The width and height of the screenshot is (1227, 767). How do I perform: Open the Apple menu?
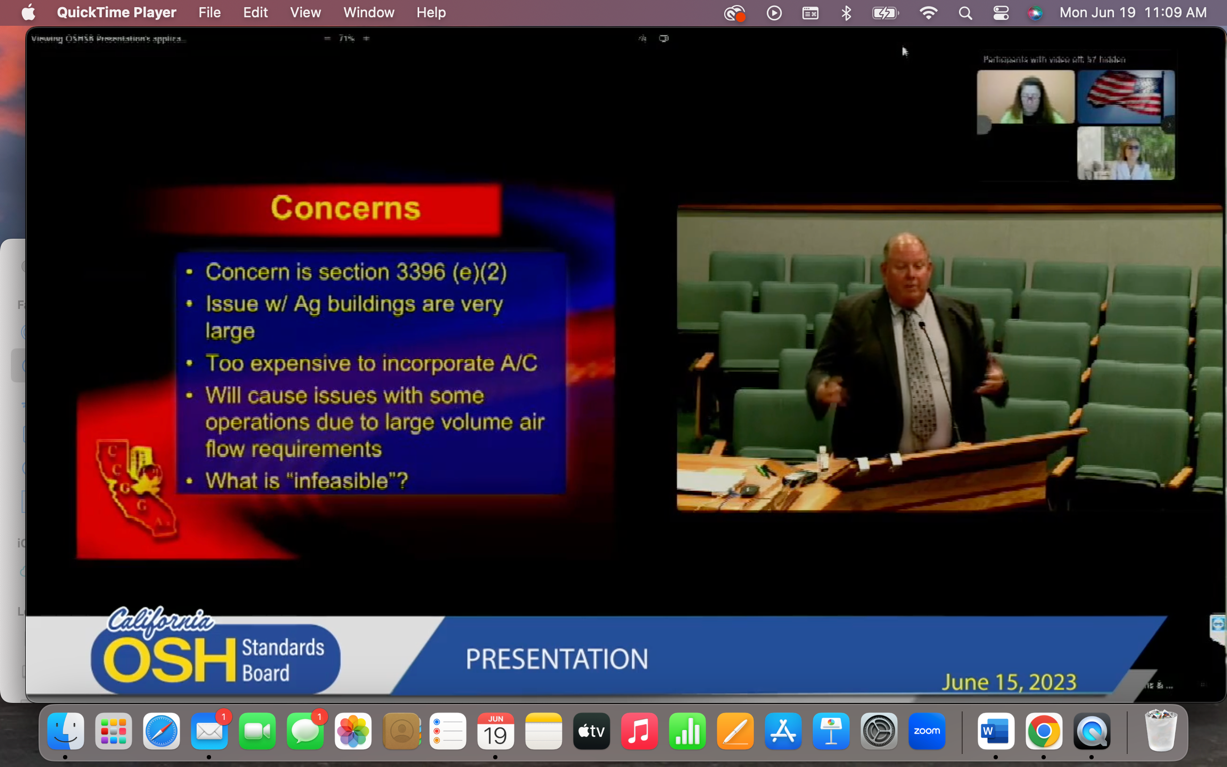[28, 13]
